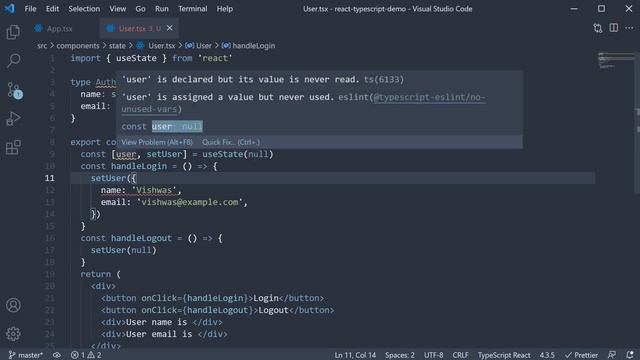The width and height of the screenshot is (640, 360).
Task: Open the errors and warnings count
Action: tap(86, 355)
